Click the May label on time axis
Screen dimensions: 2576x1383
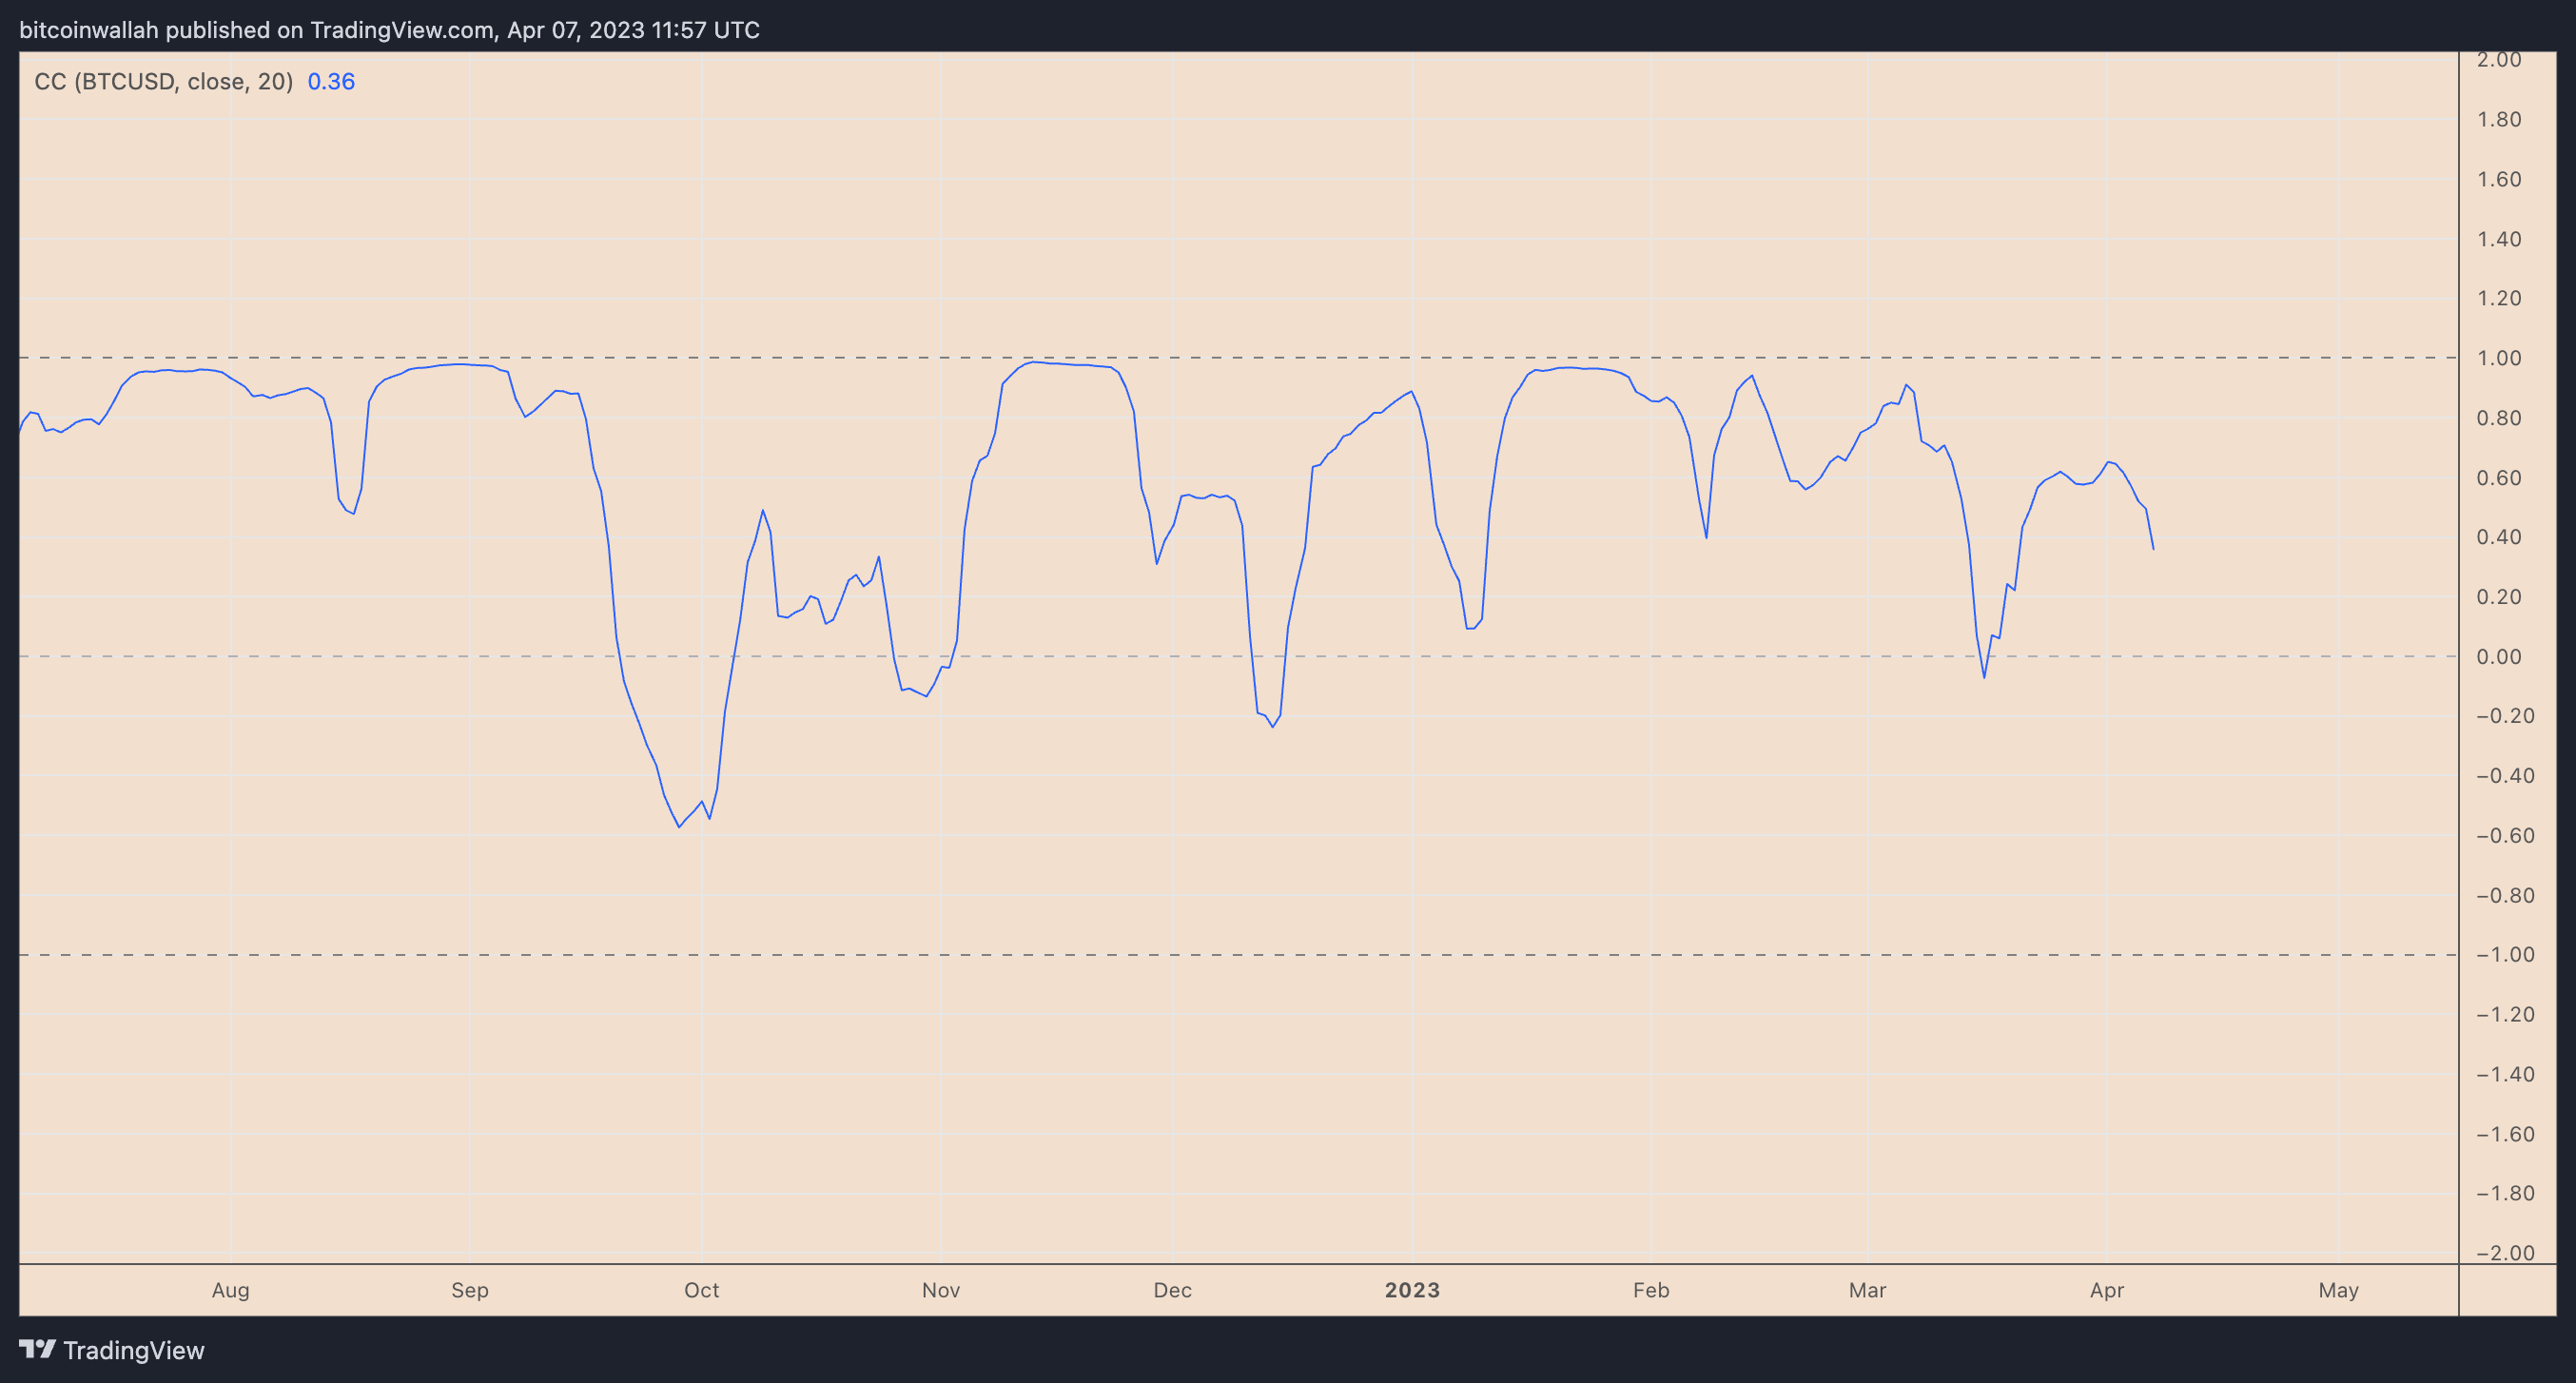point(2338,1290)
